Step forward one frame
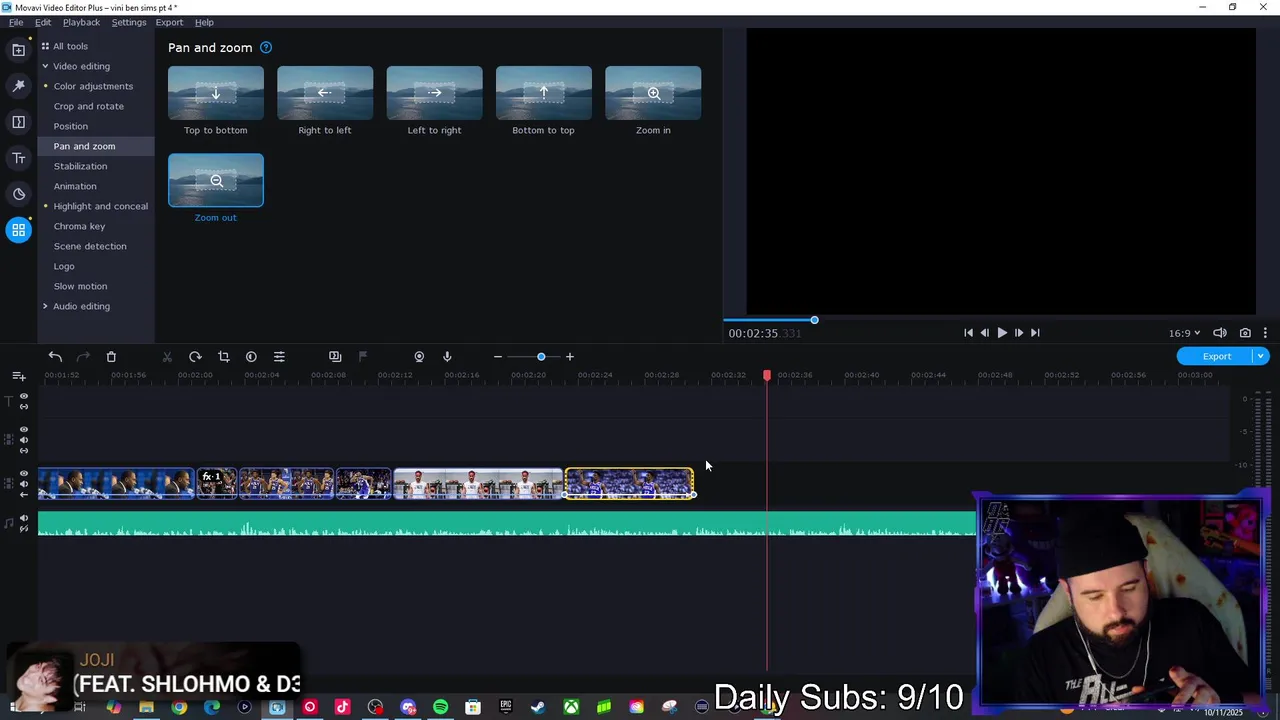 pos(1018,333)
